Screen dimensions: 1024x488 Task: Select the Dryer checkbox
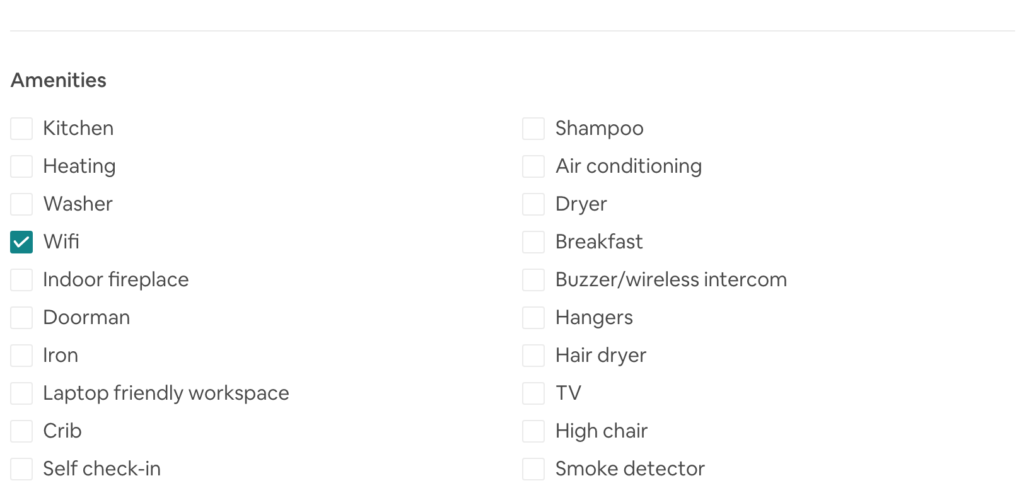pos(534,204)
